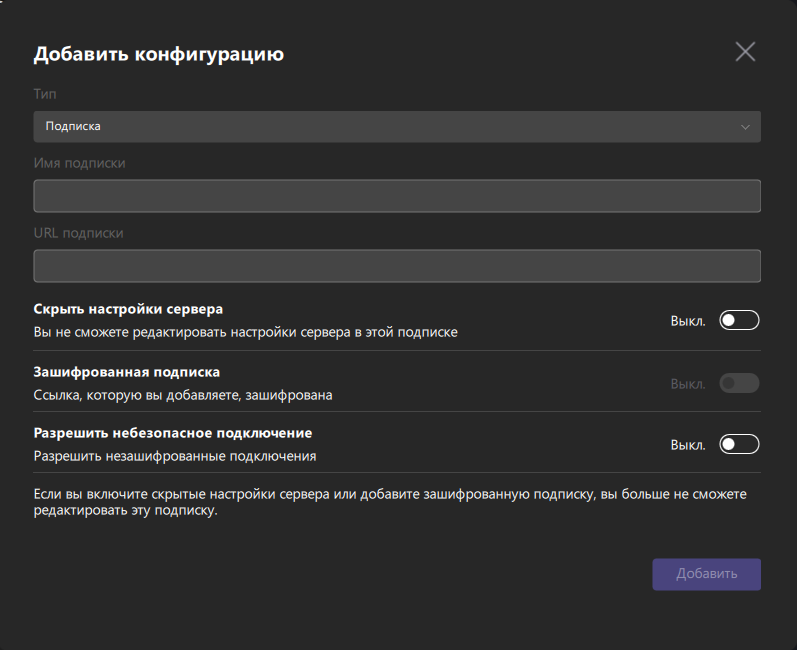Close the Добавить конфигурацию dialog
Screen dimensions: 797x650
(x=745, y=51)
